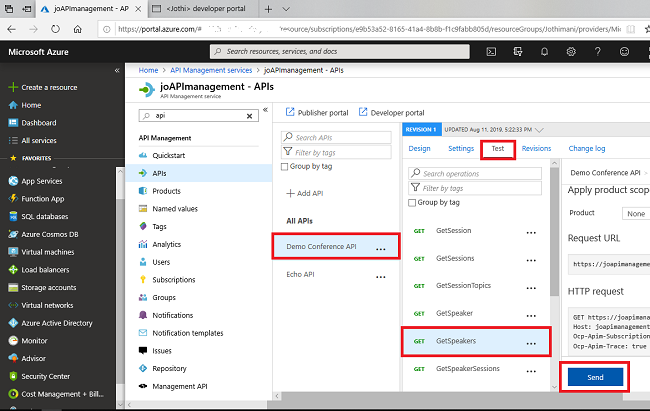Image resolution: width=650 pixels, height=411 pixels.
Task: Switch to the Design tab
Action: [419, 148]
